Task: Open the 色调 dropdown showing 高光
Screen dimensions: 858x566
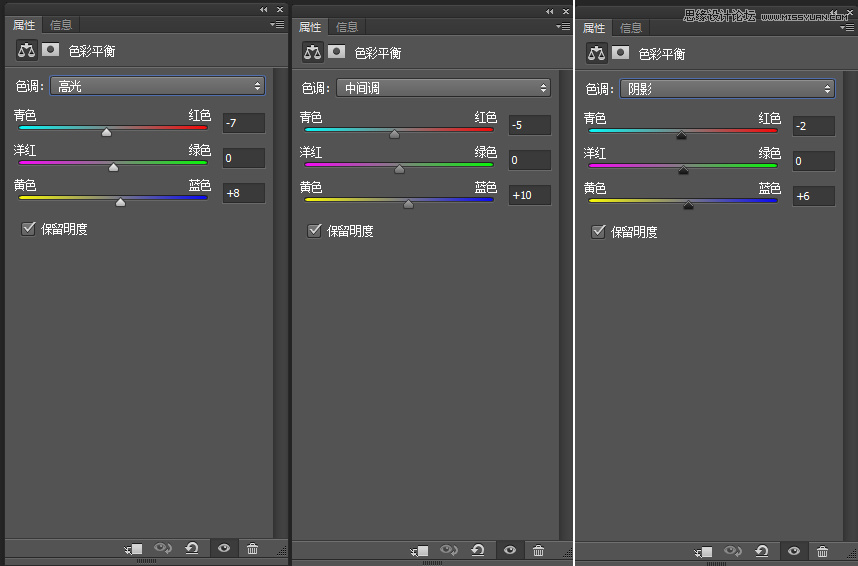Action: [158, 87]
